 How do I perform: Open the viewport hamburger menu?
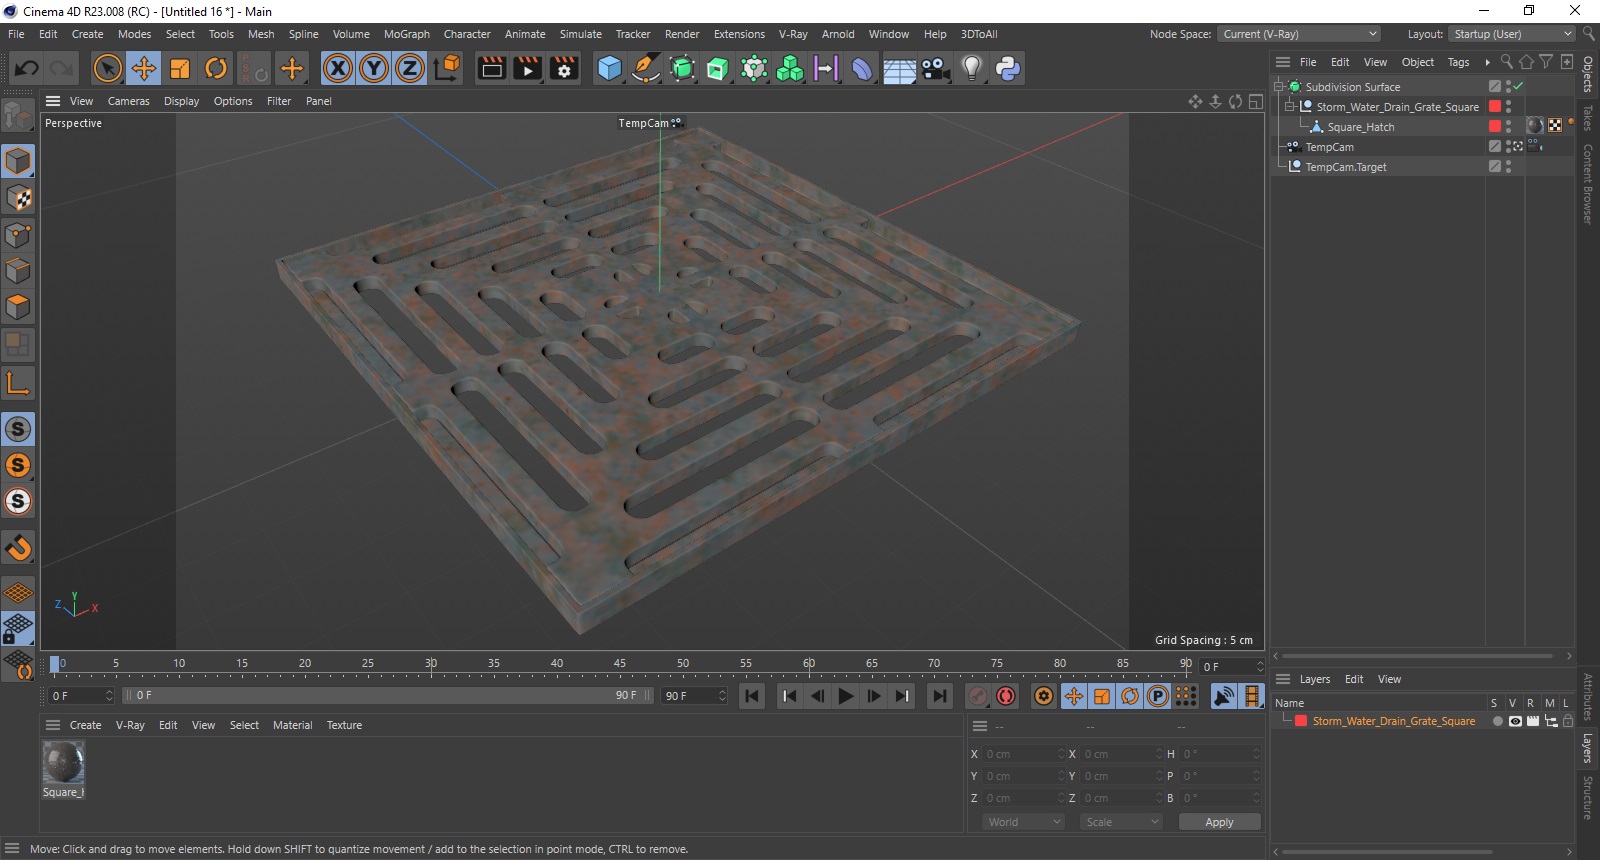53,101
